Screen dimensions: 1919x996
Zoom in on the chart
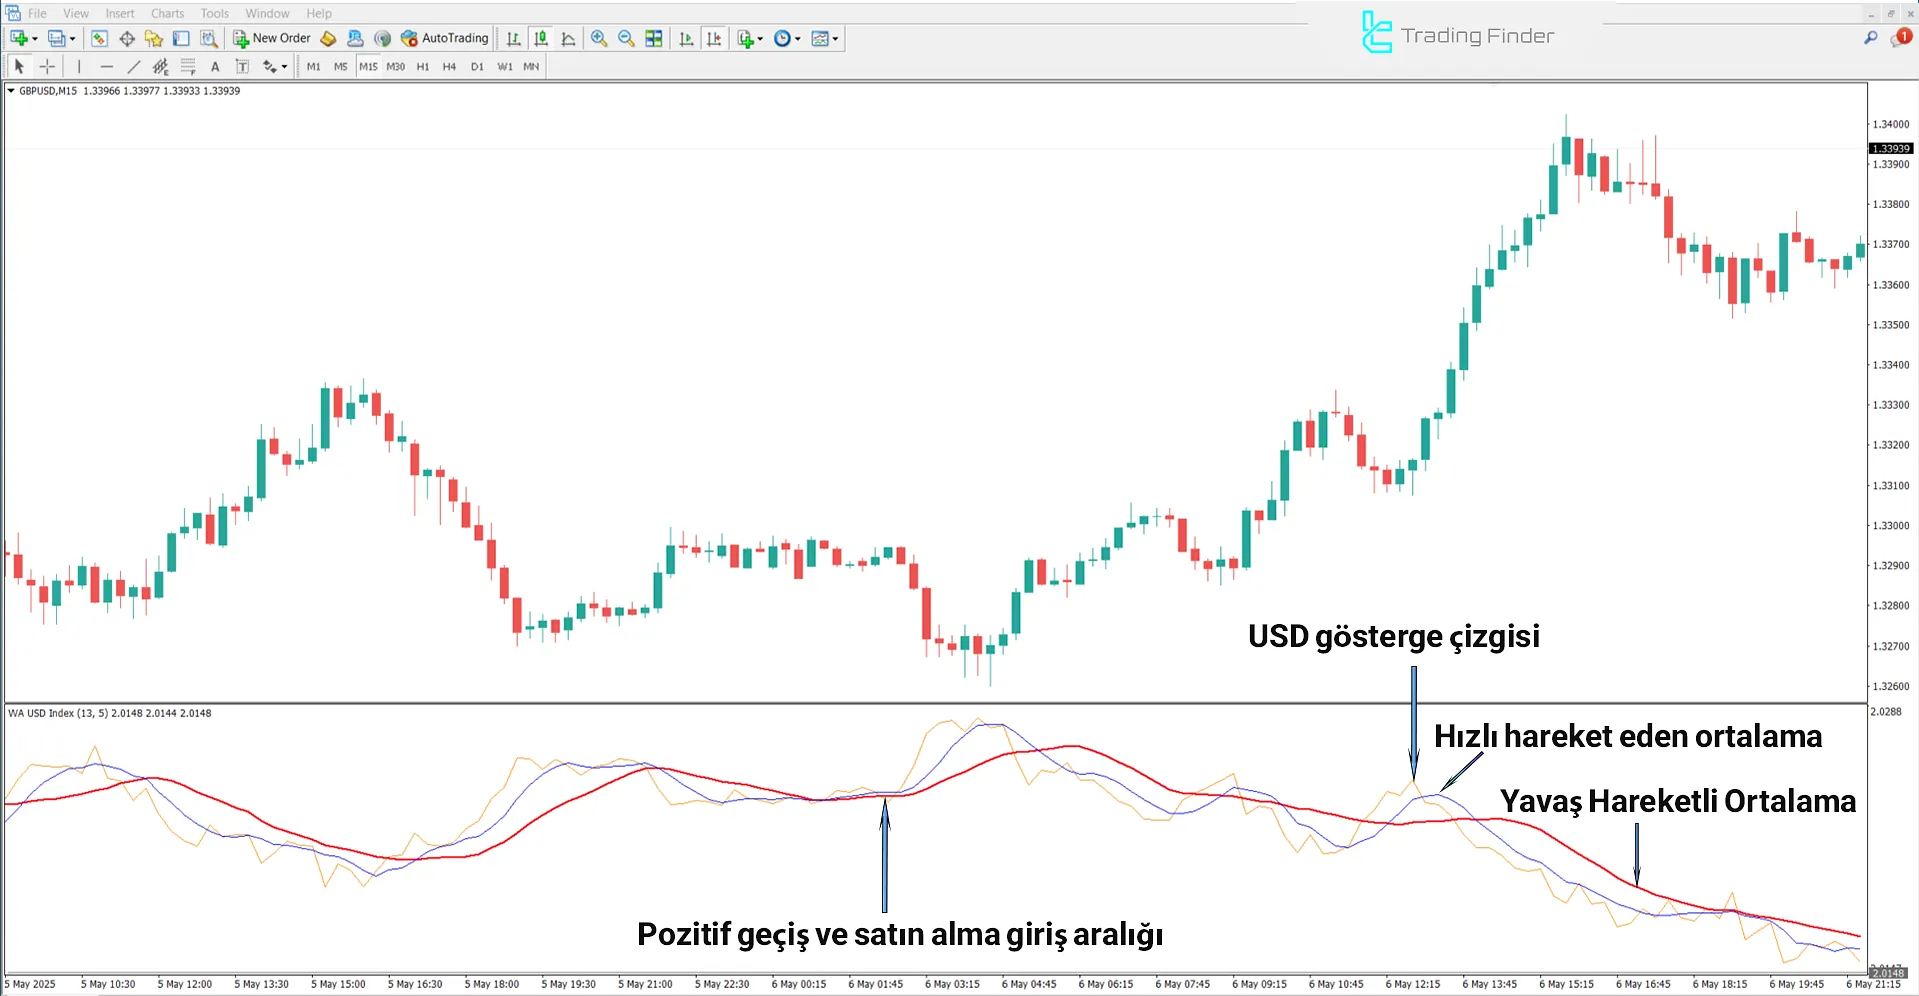599,38
